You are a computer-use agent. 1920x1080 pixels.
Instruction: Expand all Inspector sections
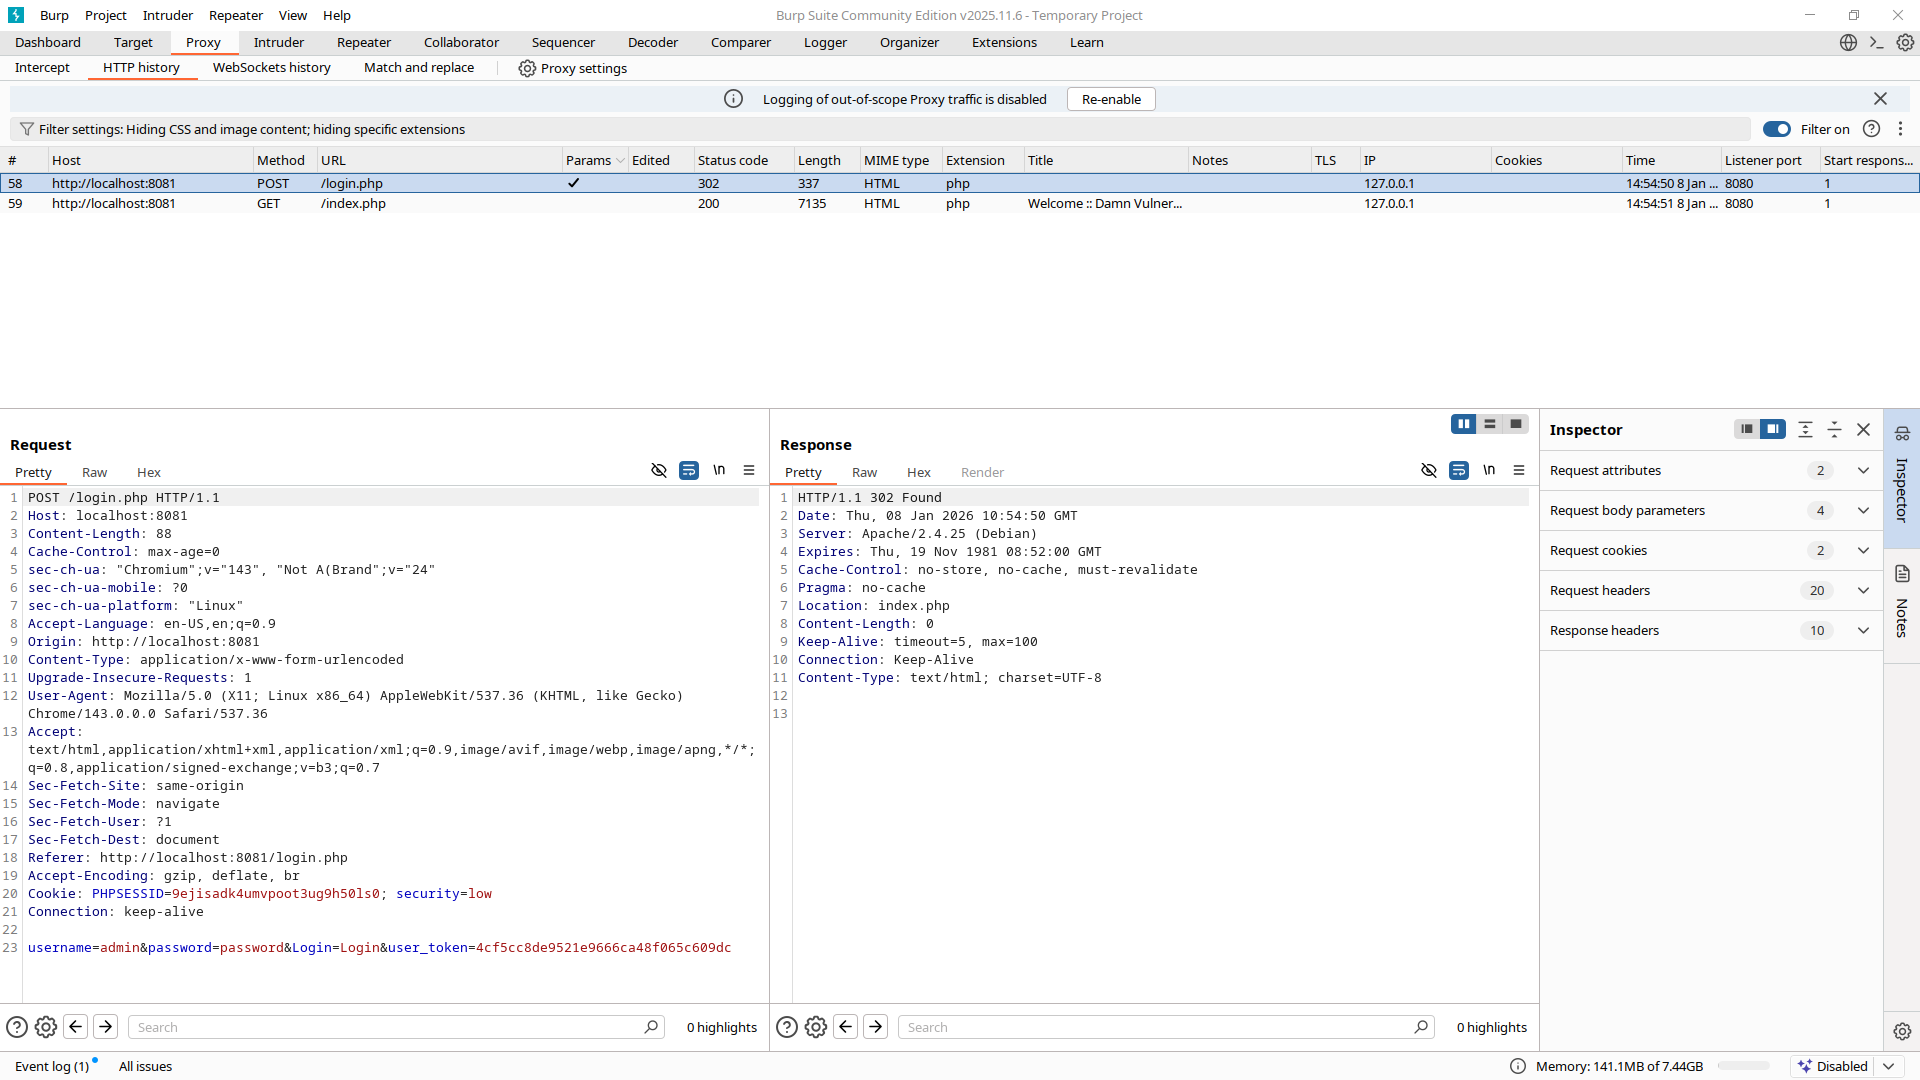pos(1805,429)
